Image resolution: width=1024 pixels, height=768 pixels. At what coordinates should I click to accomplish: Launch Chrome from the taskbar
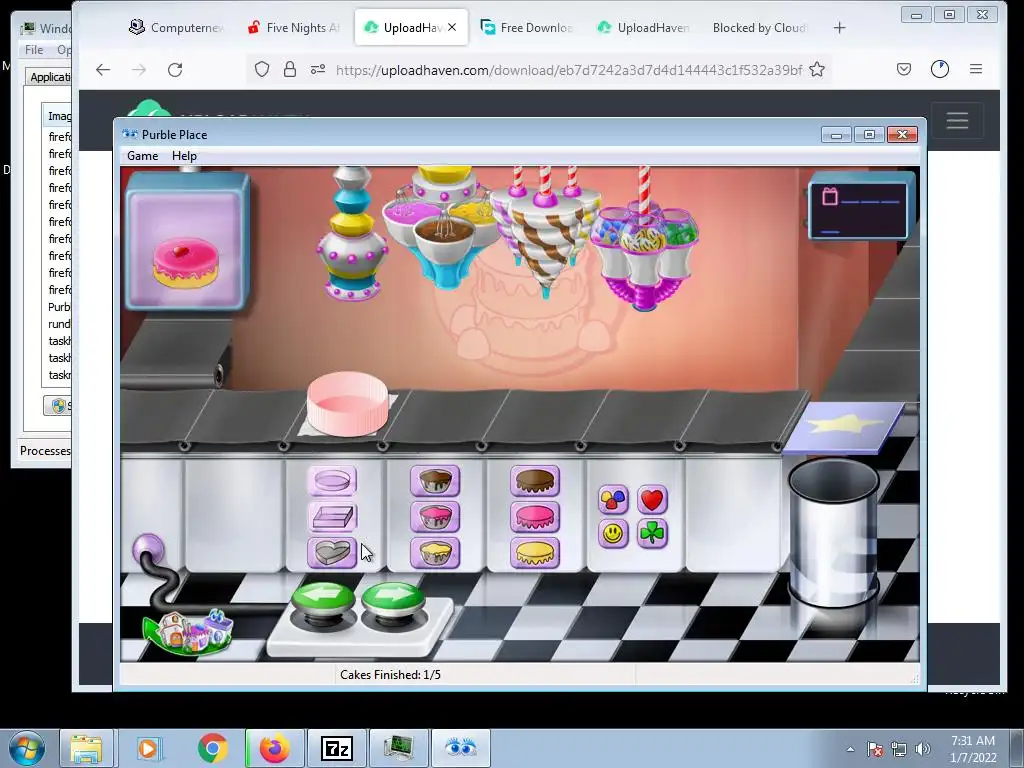click(213, 748)
